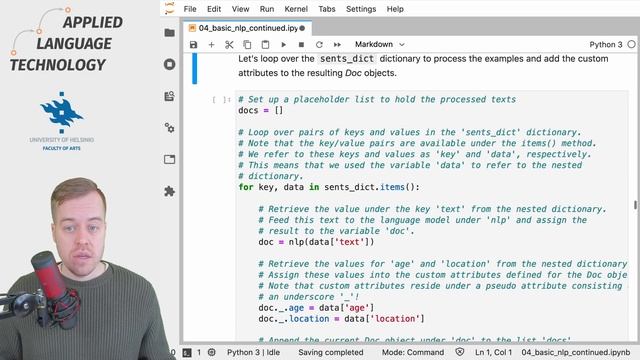Open the Kernel menu

click(x=296, y=9)
